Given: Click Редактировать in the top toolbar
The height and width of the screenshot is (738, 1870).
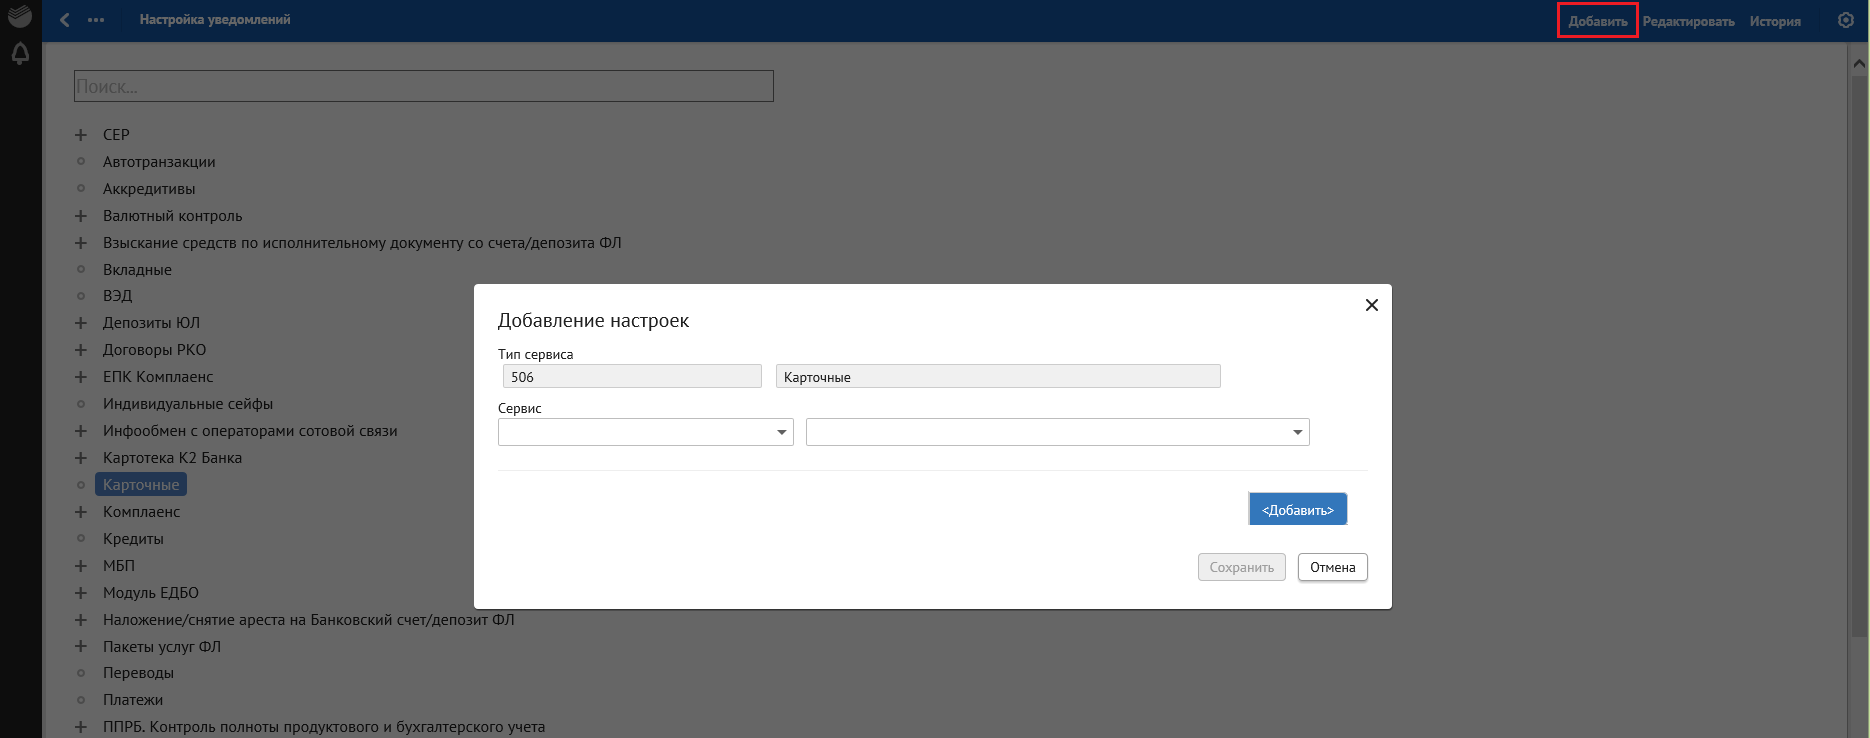Looking at the screenshot, I should pyautogui.click(x=1688, y=21).
